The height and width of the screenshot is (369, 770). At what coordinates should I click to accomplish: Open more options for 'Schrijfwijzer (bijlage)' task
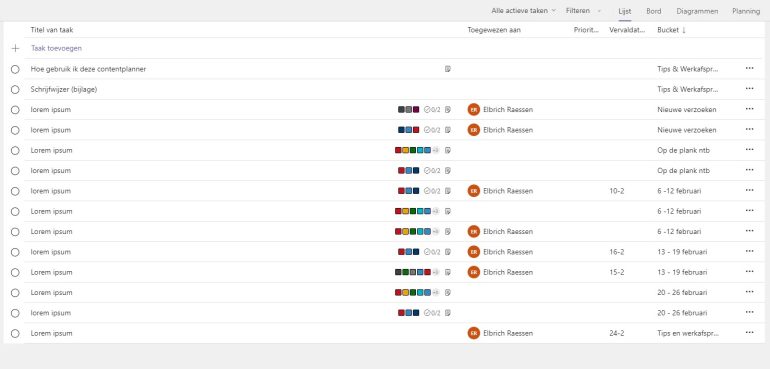749,89
